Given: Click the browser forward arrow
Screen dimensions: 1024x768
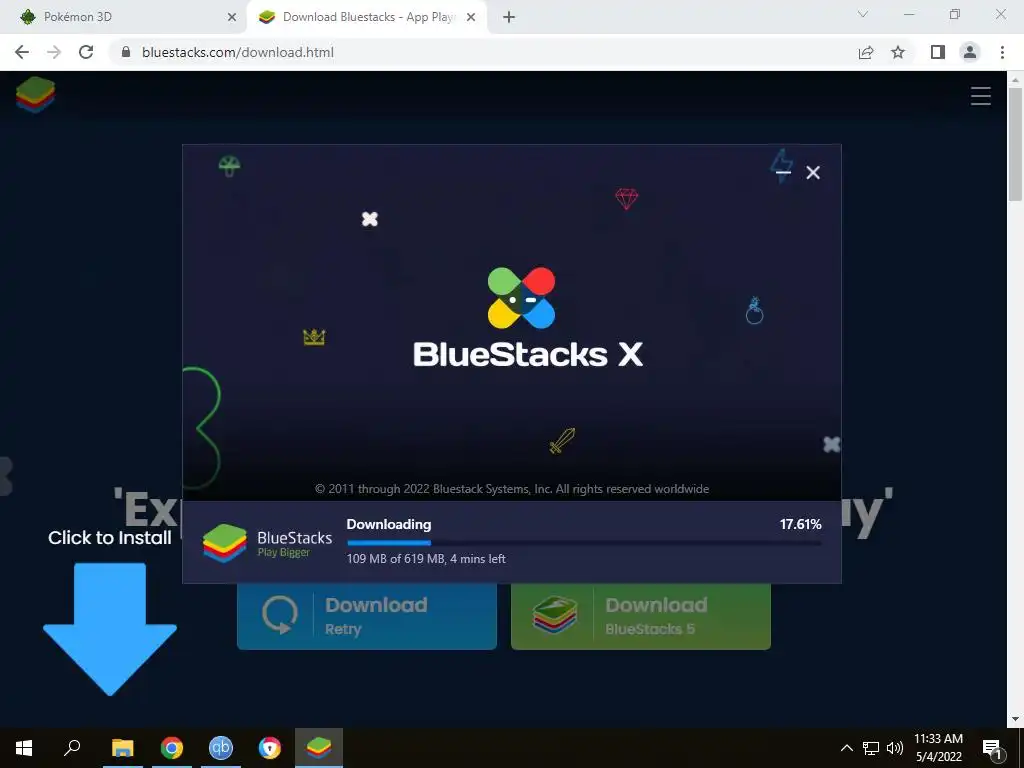Looking at the screenshot, I should tap(54, 52).
